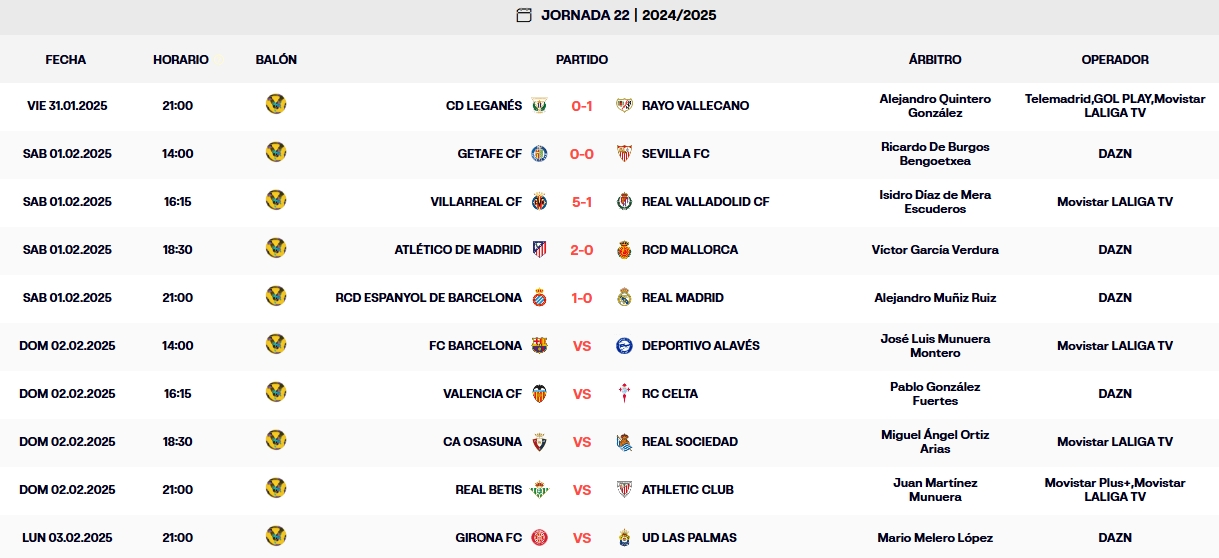
Task: Click the CD Leganés team crest
Action: 539,105
